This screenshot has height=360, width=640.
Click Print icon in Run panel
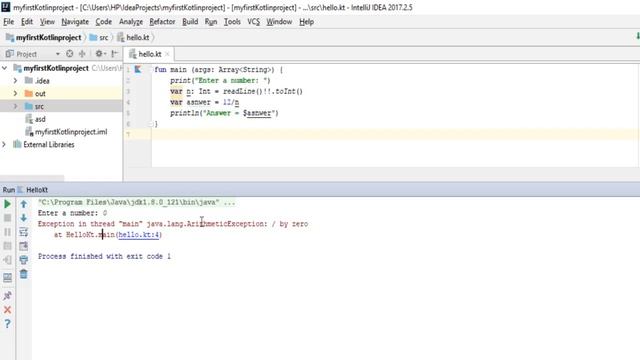tap(24, 260)
